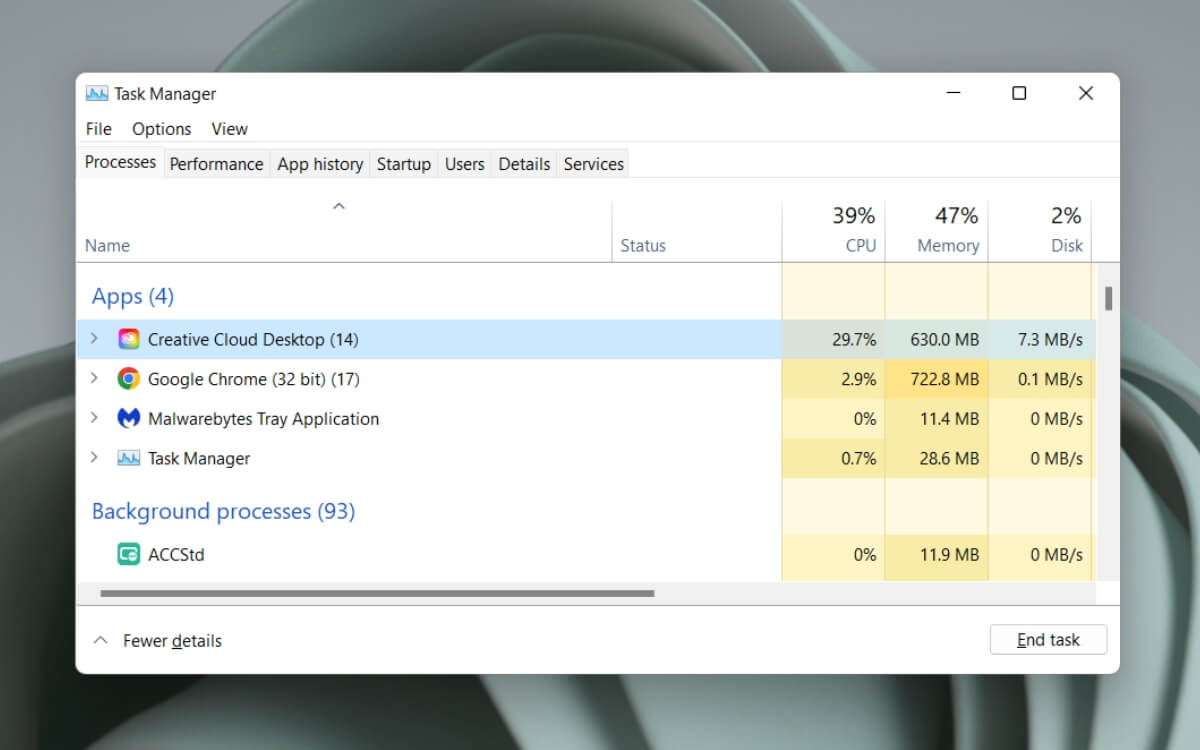Image resolution: width=1200 pixels, height=750 pixels.
Task: Click the Google Chrome icon in process list
Action: point(128,379)
